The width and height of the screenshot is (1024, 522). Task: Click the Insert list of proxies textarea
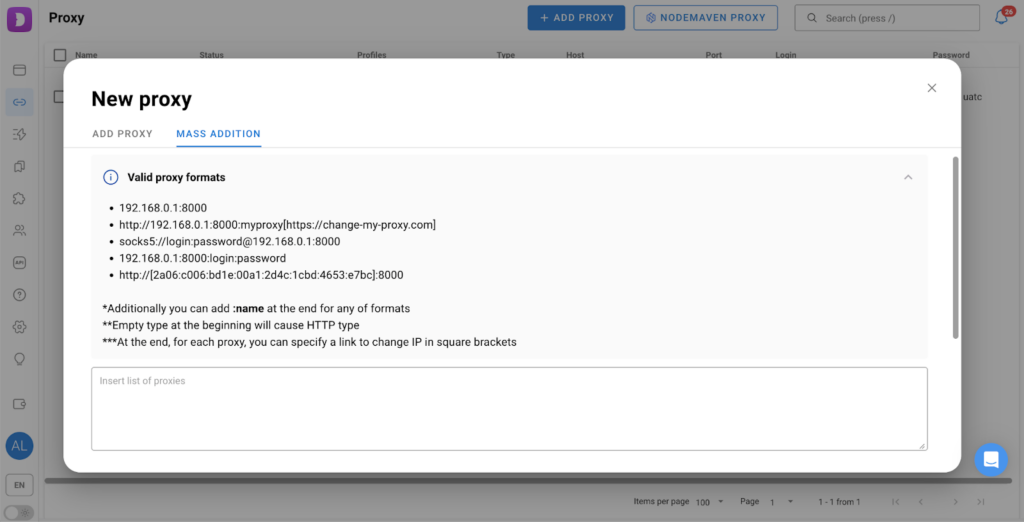point(509,409)
